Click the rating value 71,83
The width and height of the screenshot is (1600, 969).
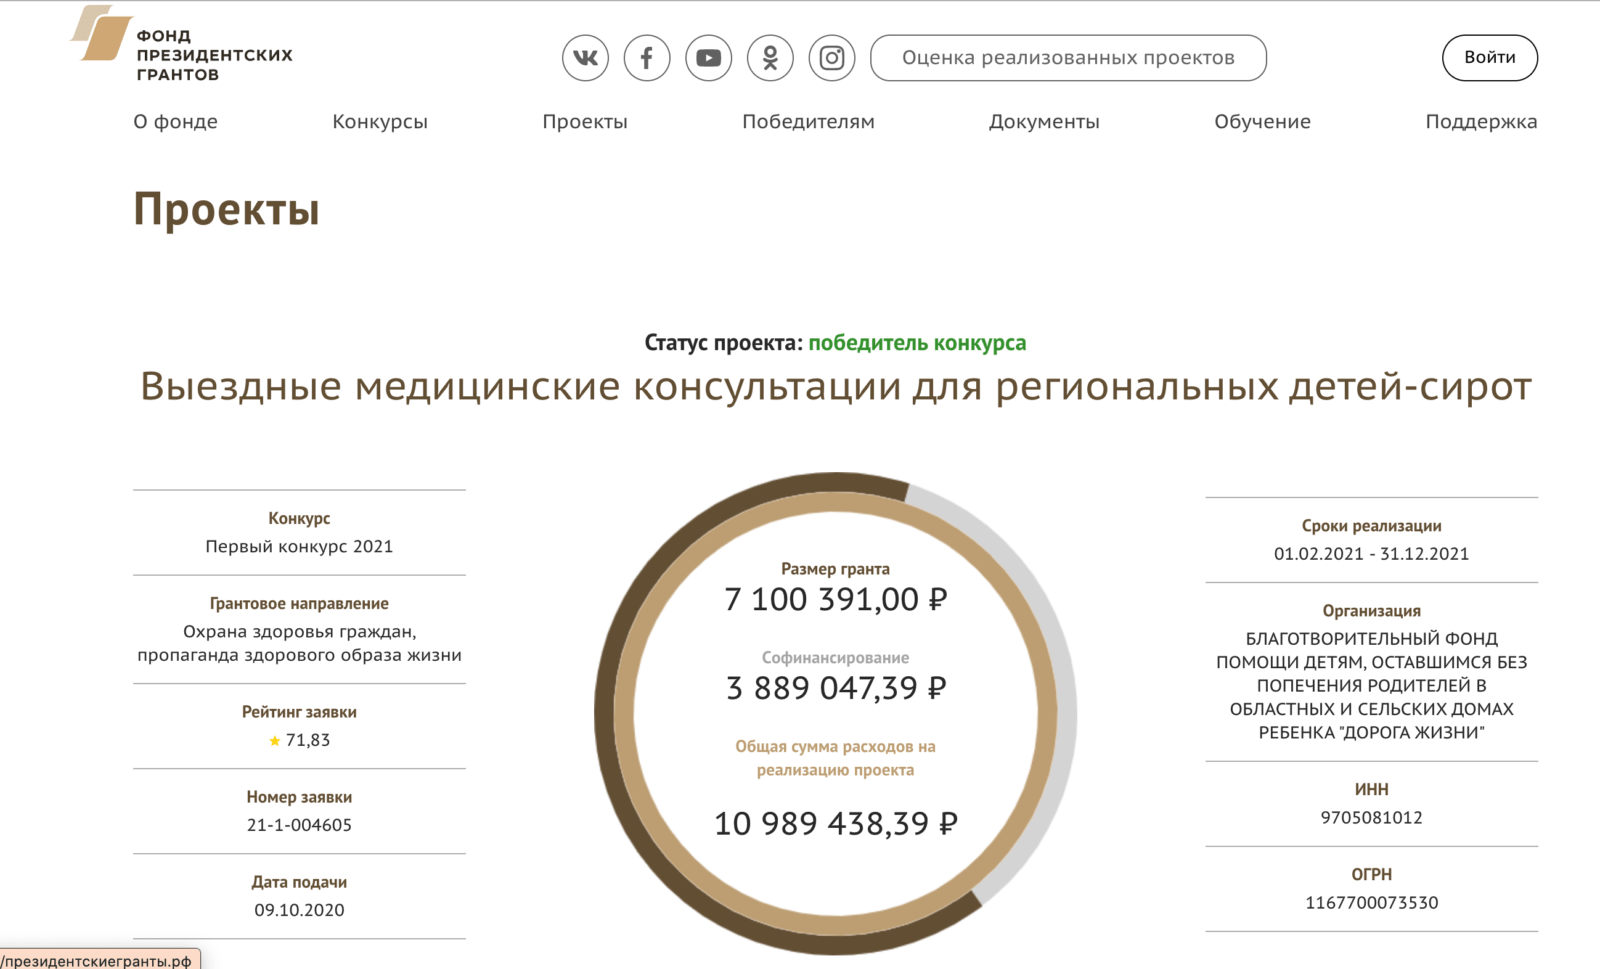coord(308,741)
